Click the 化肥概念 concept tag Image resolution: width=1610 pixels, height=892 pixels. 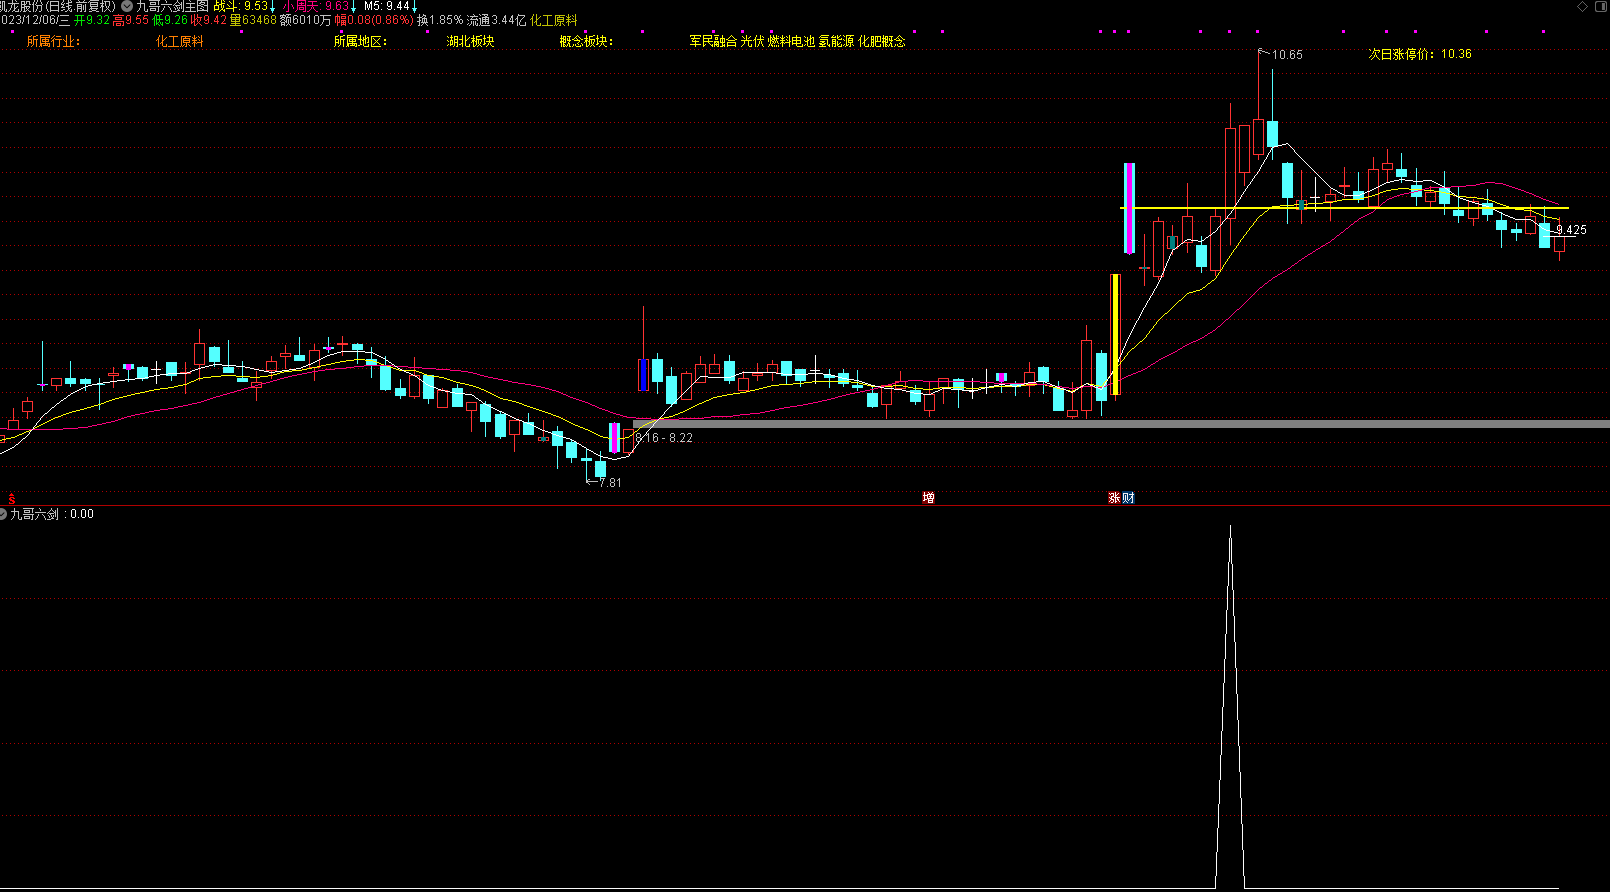(x=882, y=41)
